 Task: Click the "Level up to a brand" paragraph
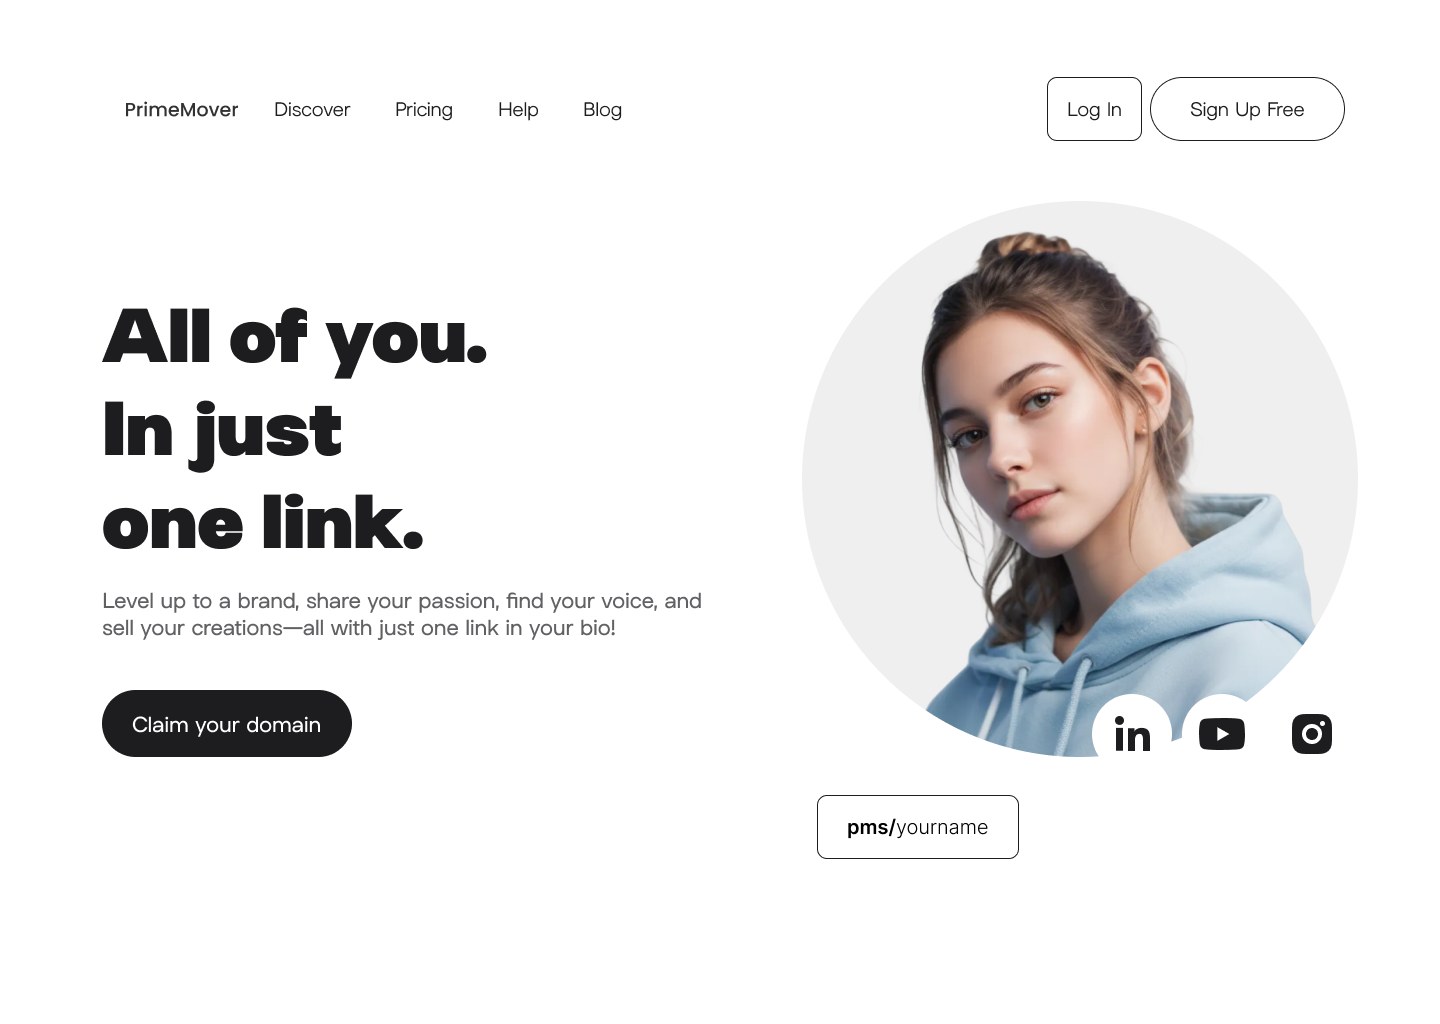tap(402, 614)
